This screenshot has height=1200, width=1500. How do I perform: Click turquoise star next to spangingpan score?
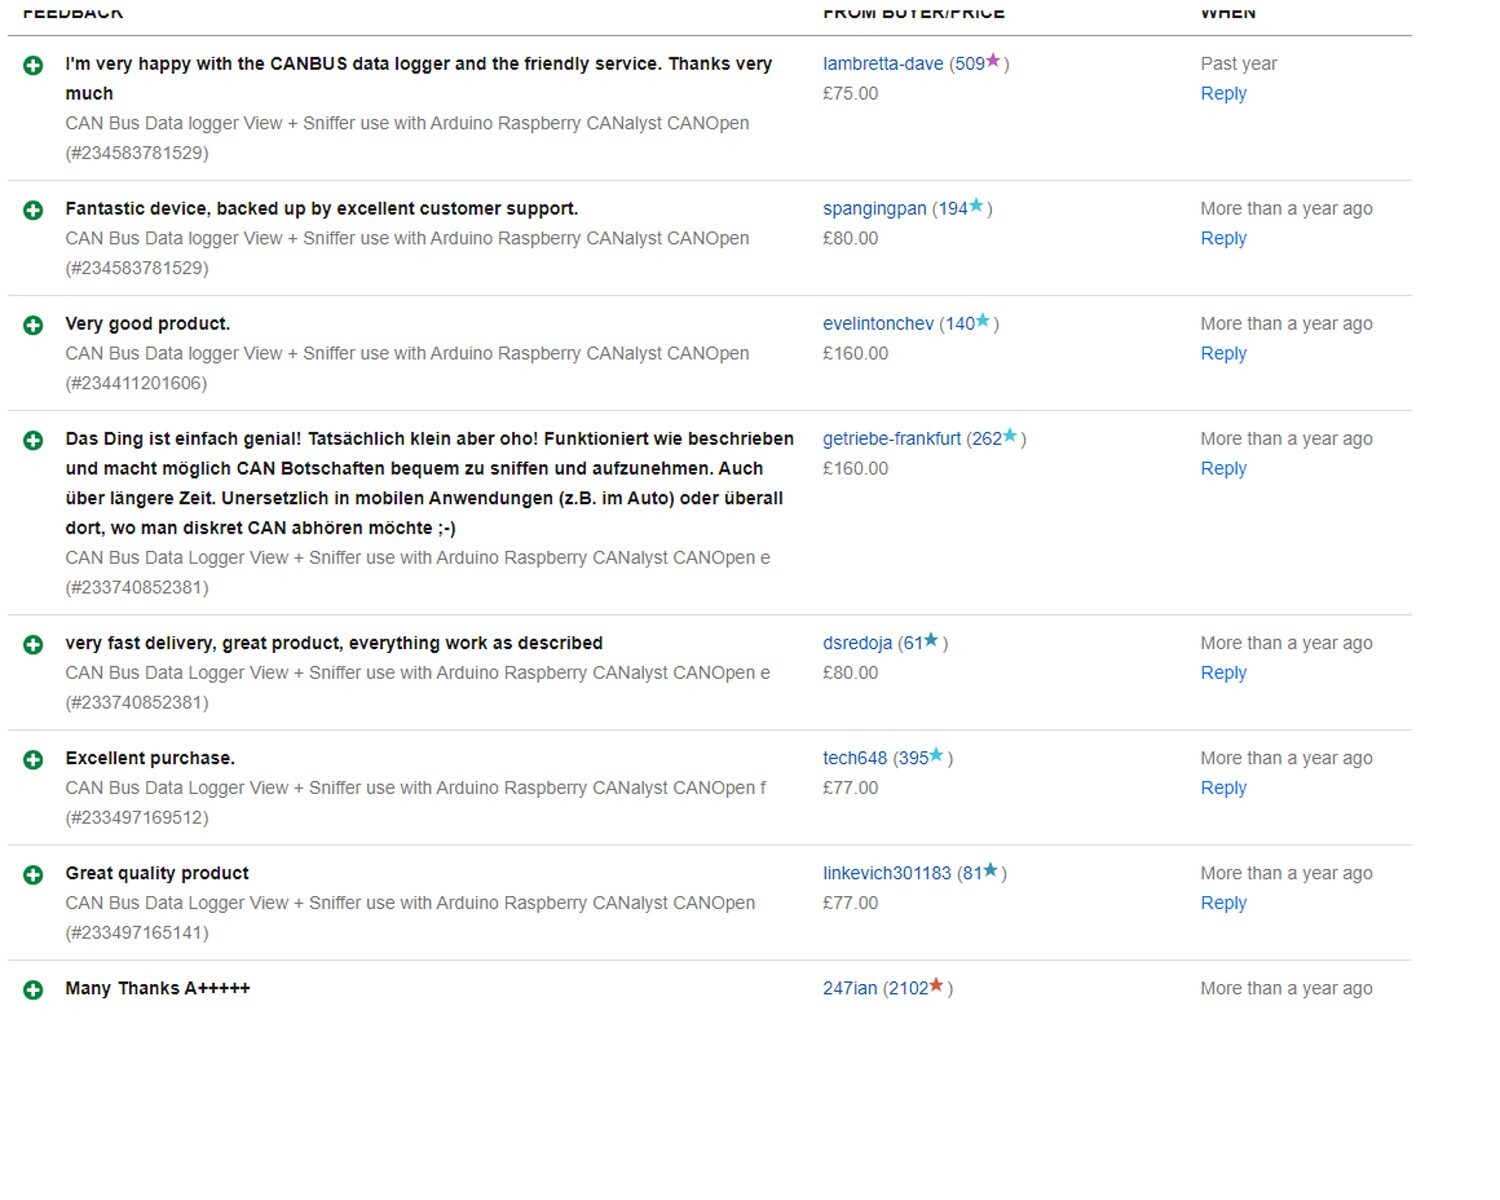tap(976, 206)
